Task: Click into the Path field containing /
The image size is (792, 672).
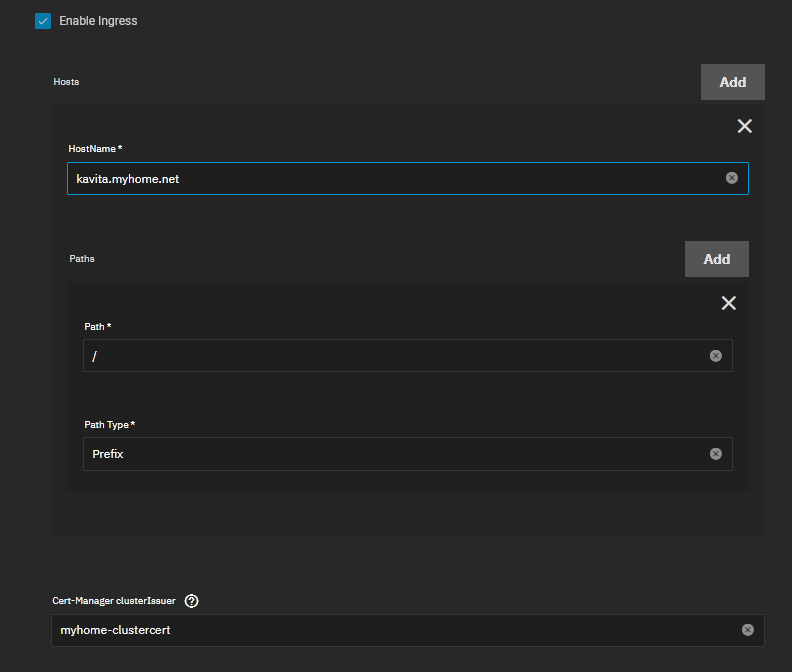Action: (408, 356)
